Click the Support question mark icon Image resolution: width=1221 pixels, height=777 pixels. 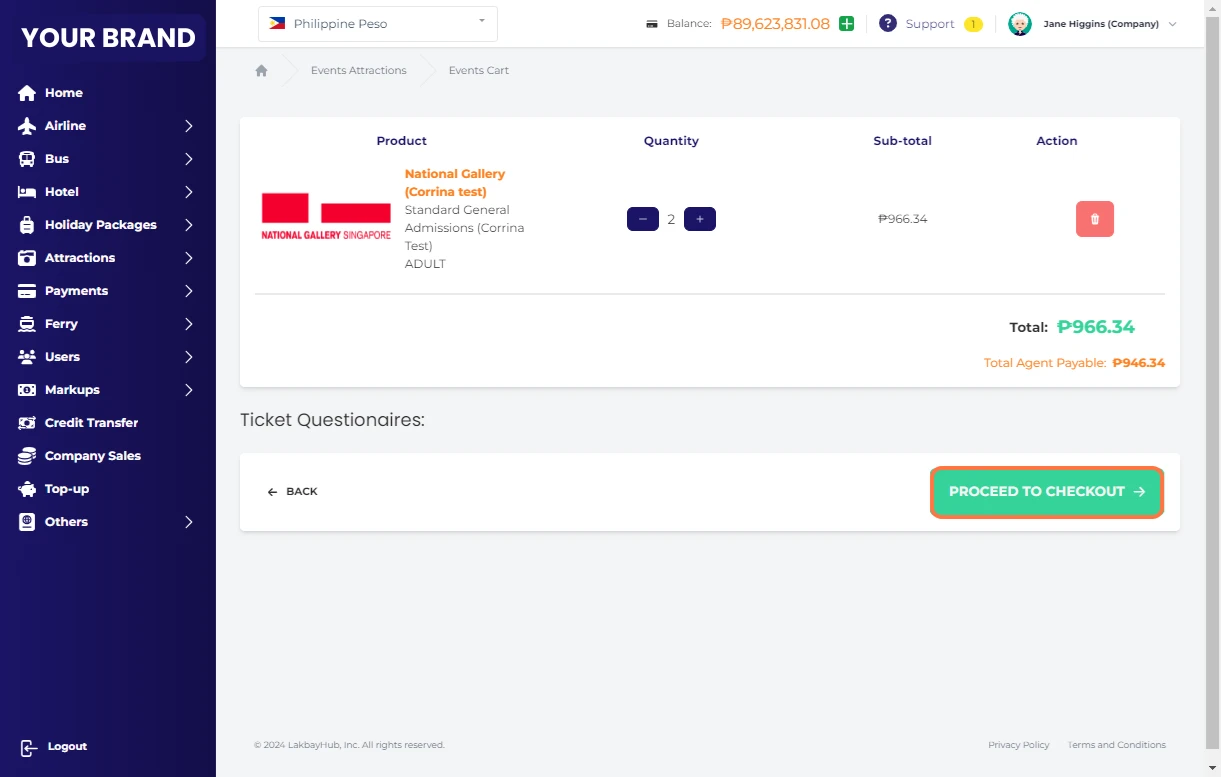click(887, 24)
